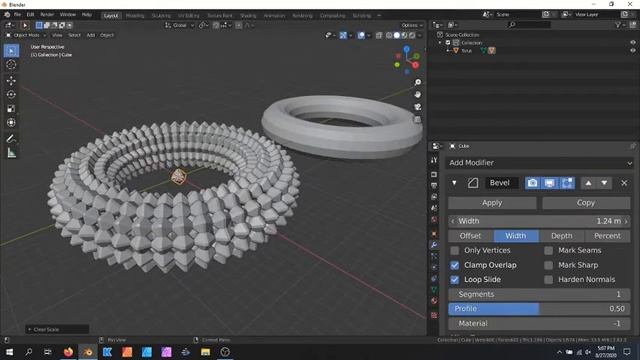
Task: Open the Tool properties tab icon
Action: [434, 160]
